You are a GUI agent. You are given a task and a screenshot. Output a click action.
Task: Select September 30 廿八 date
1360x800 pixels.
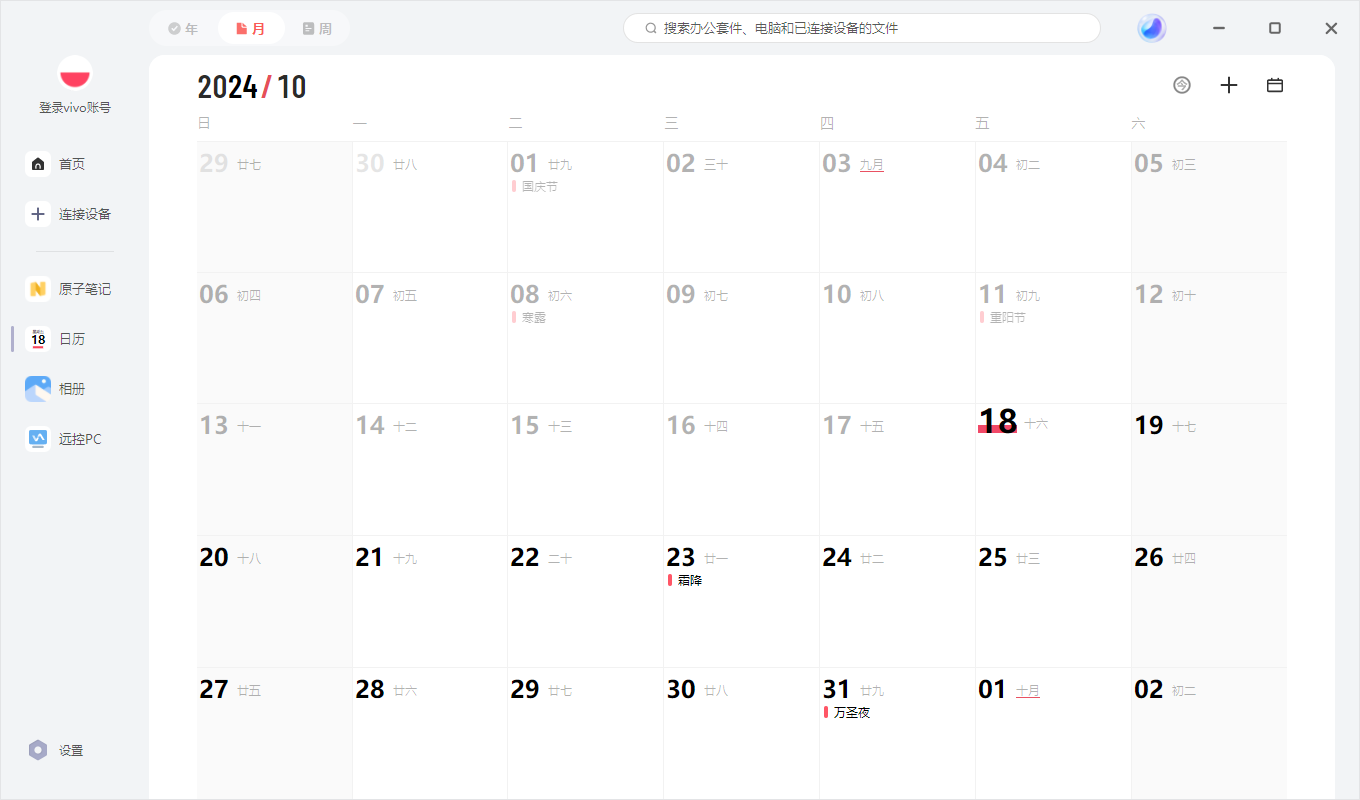pyautogui.click(x=430, y=207)
